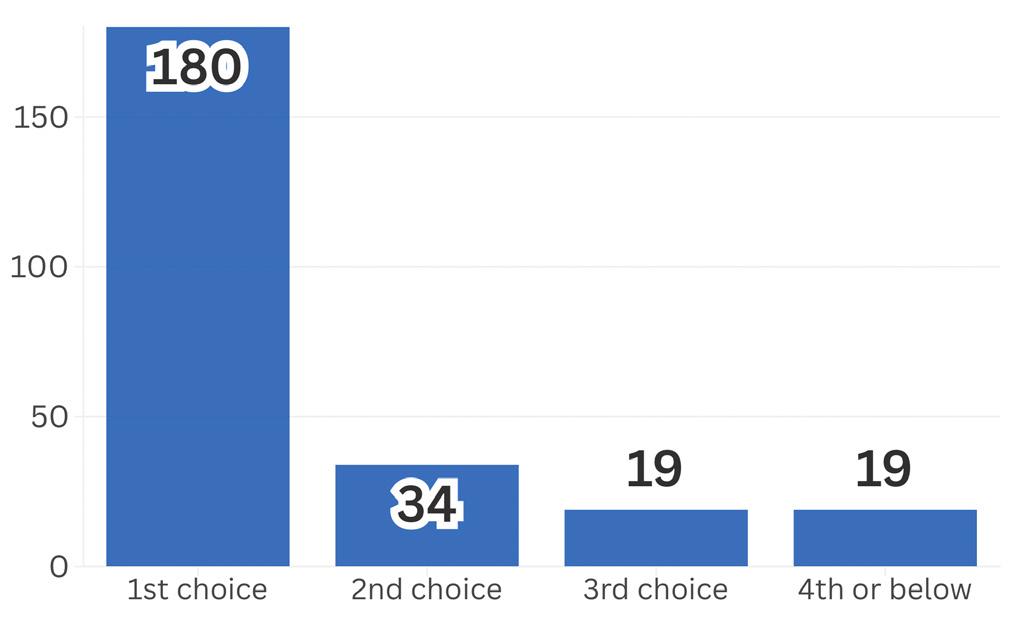This screenshot has width=1018, height=618.
Task: Select the 19 label above 4th or below
Action: point(883,469)
